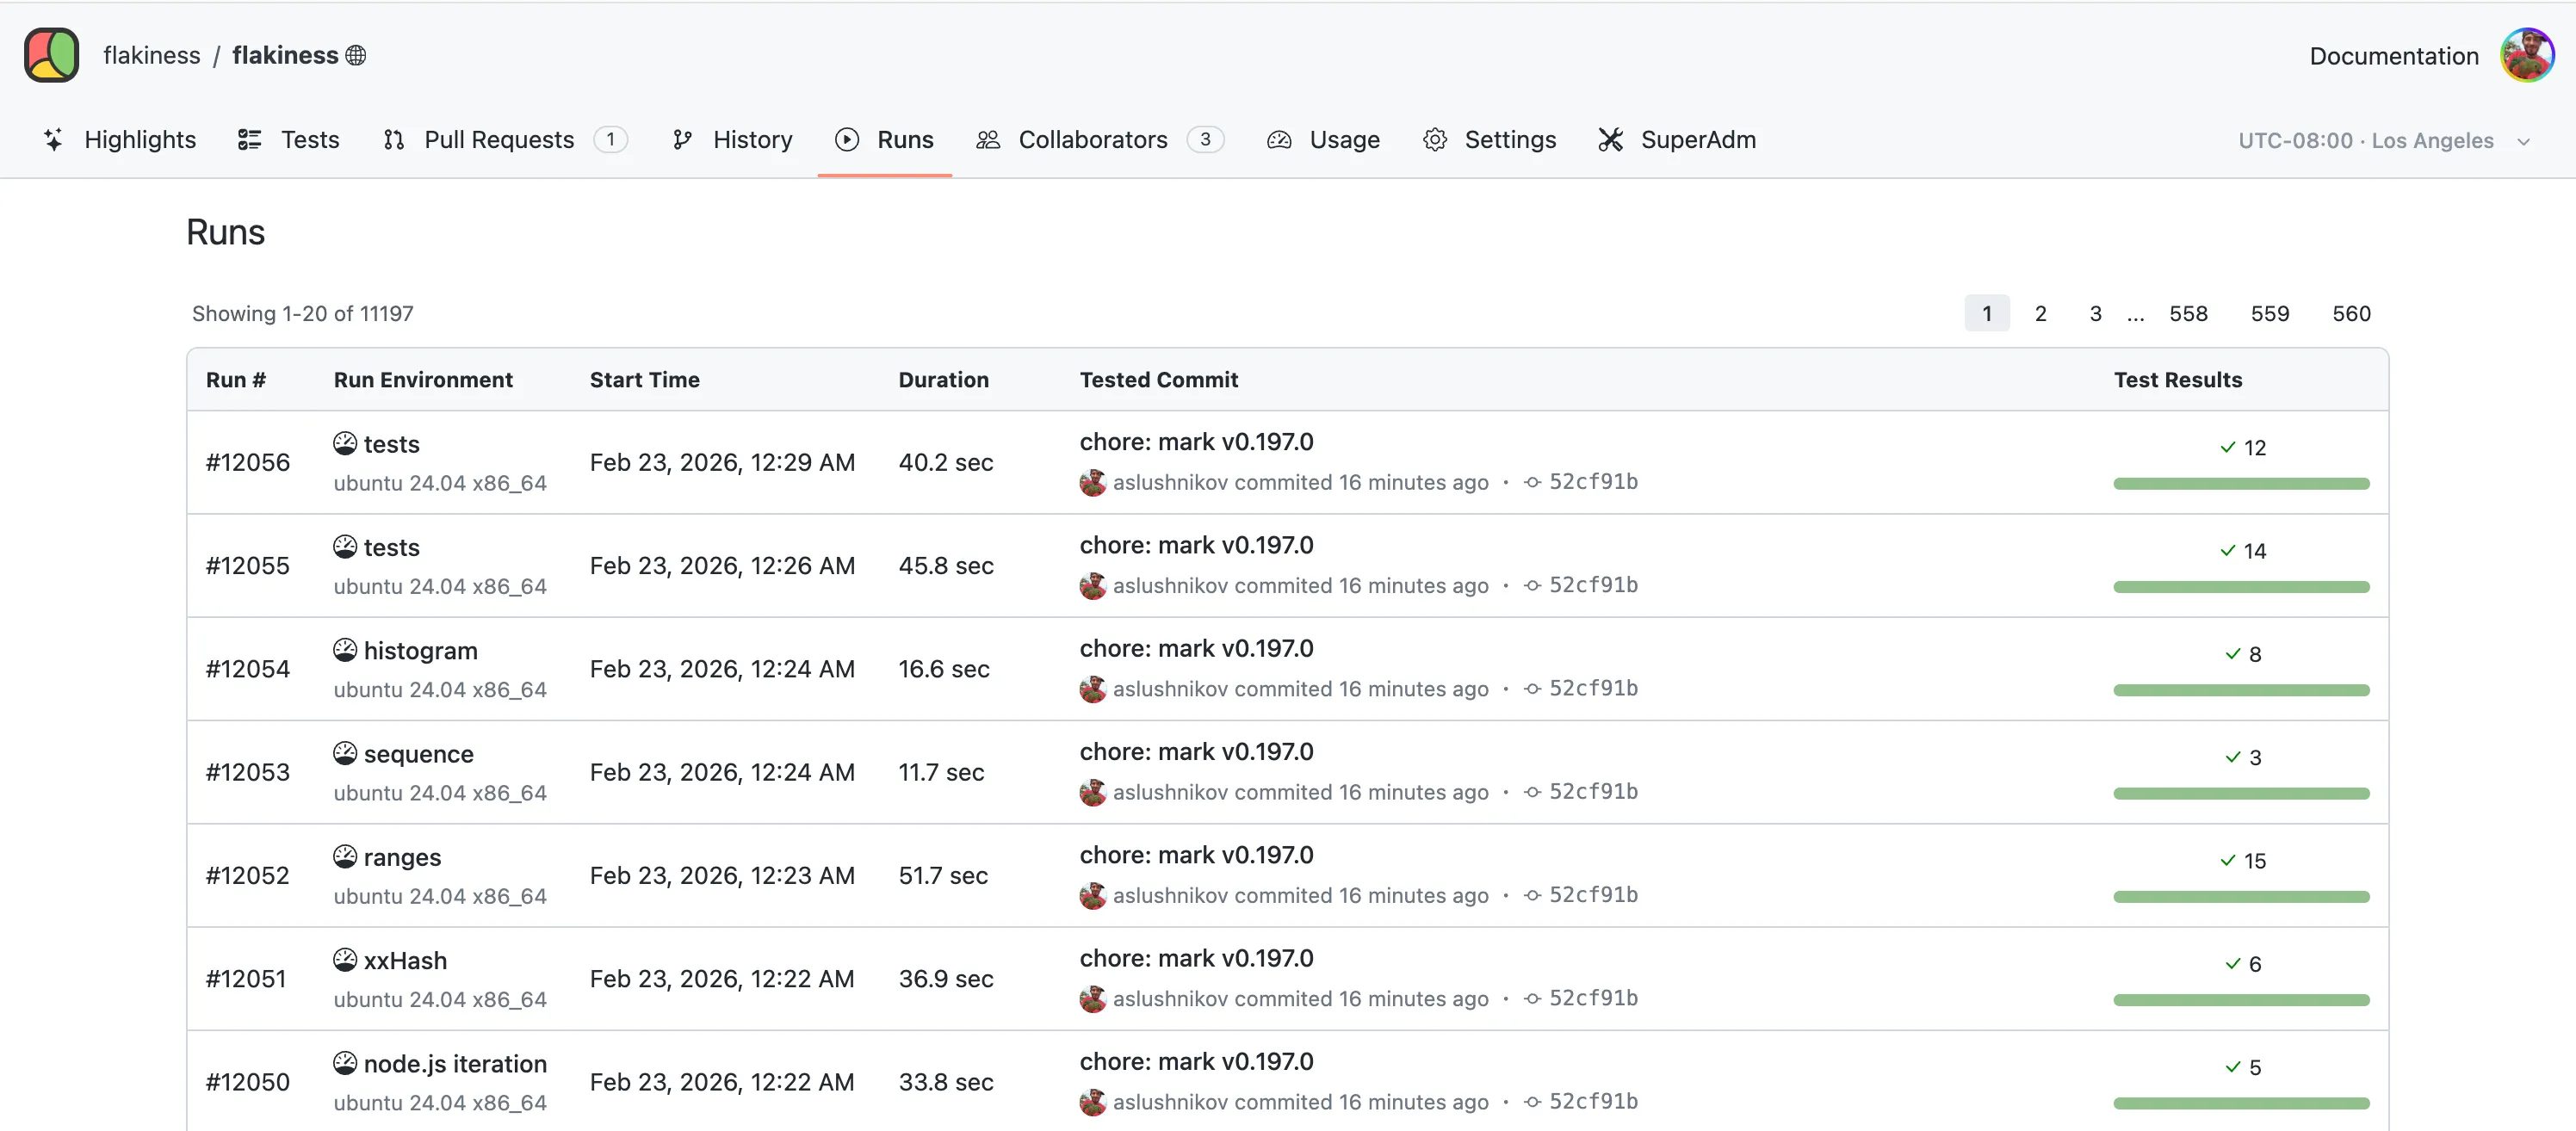Viewport: 2576px width, 1131px height.
Task: Click the flakiness organization breadcrumb
Action: pyautogui.click(x=151, y=55)
